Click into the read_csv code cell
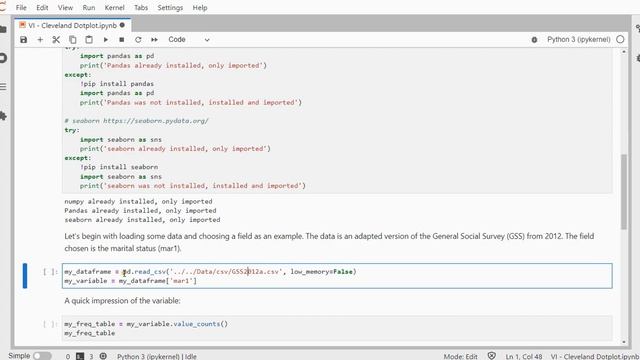This screenshot has width=640, height=360. (337, 276)
